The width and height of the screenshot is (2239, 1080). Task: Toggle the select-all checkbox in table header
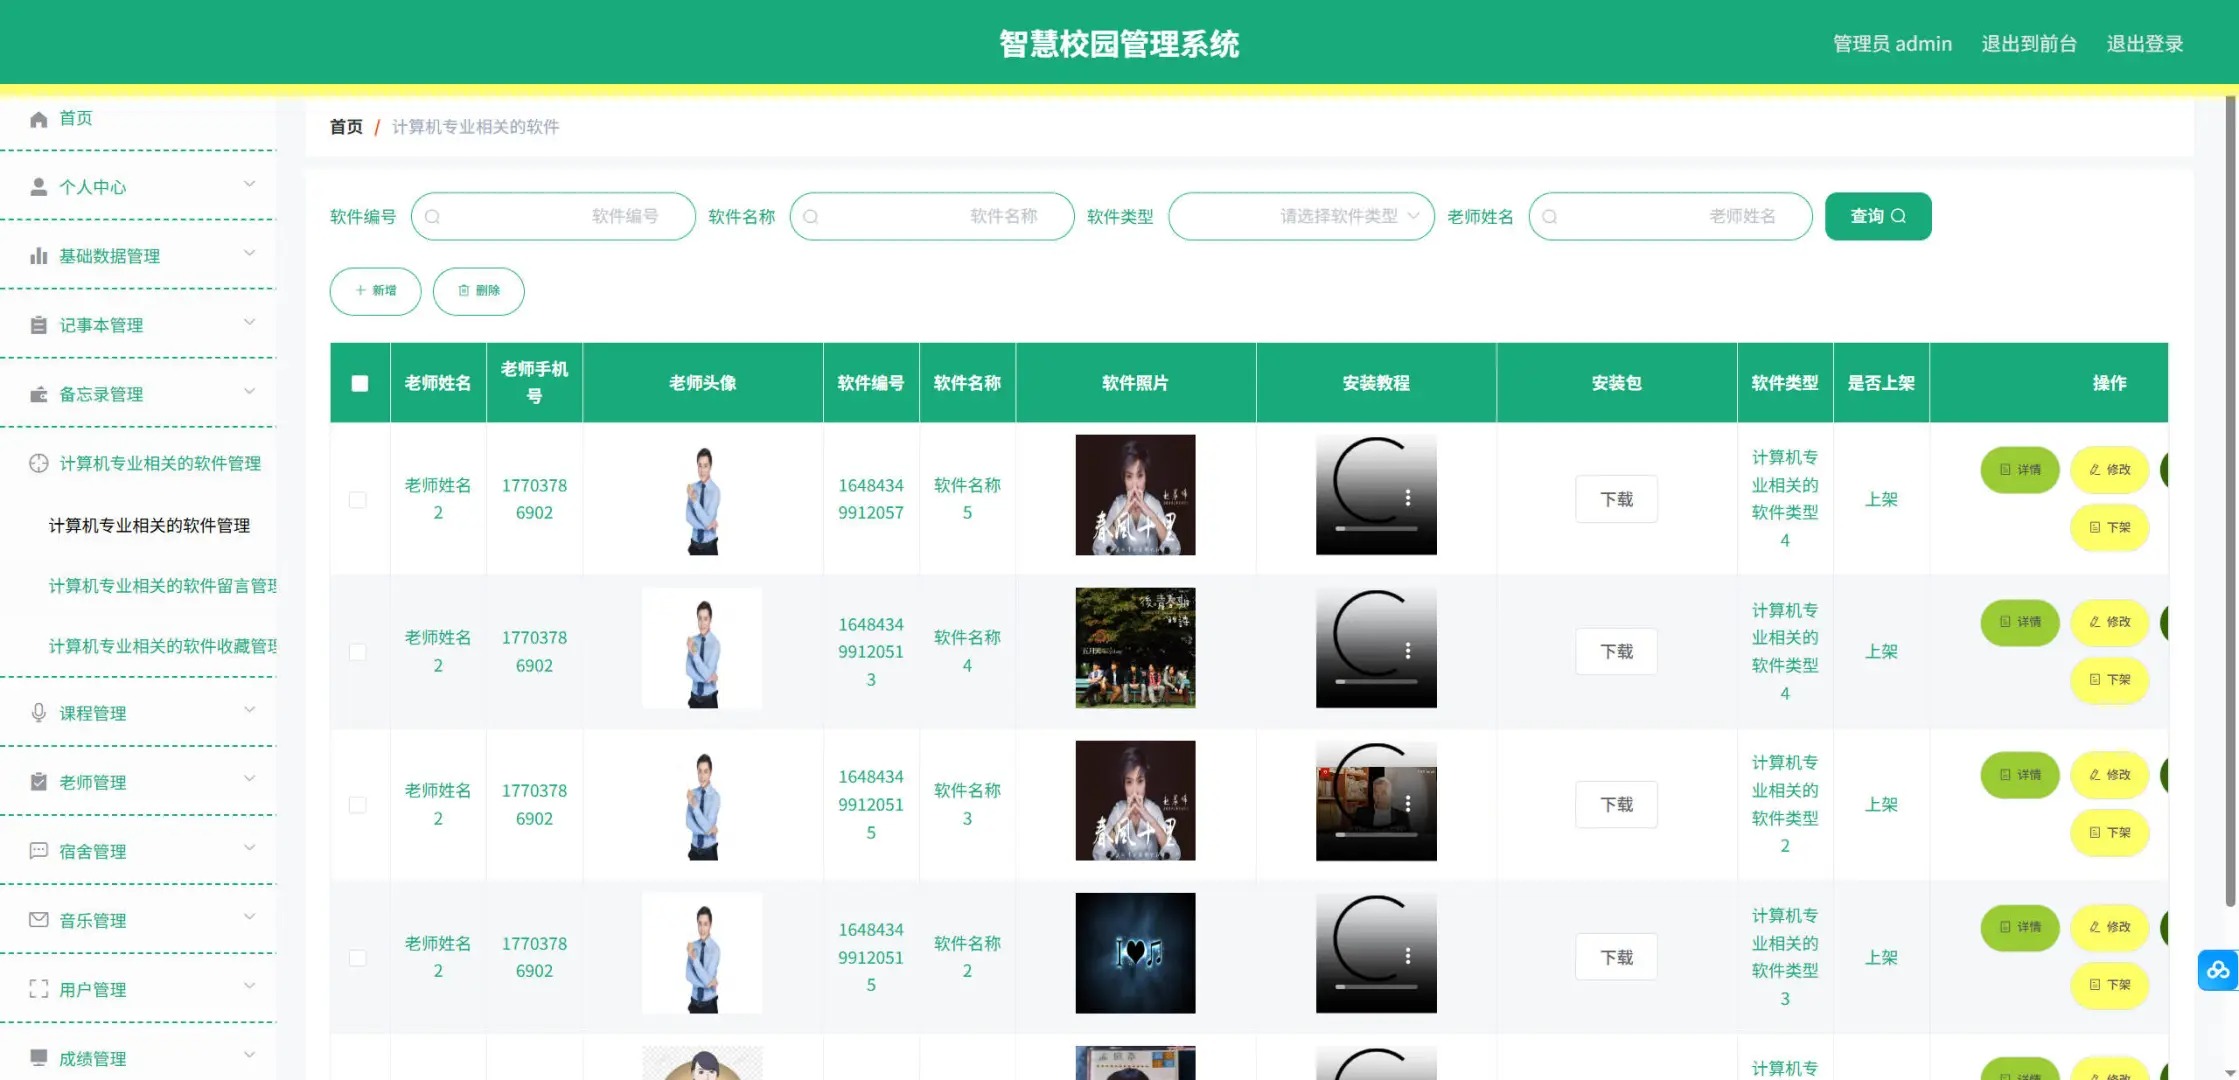point(360,383)
